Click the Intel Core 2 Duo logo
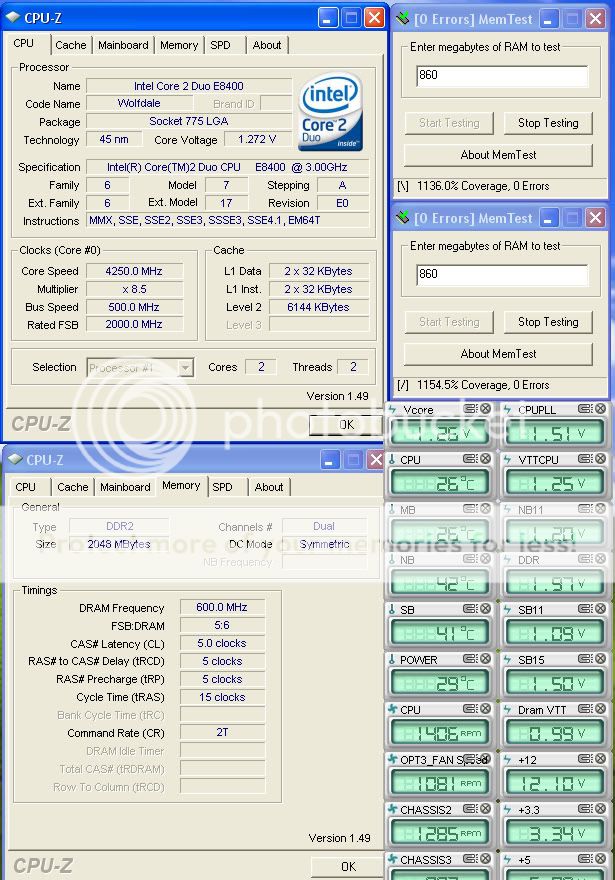 pyautogui.click(x=331, y=112)
